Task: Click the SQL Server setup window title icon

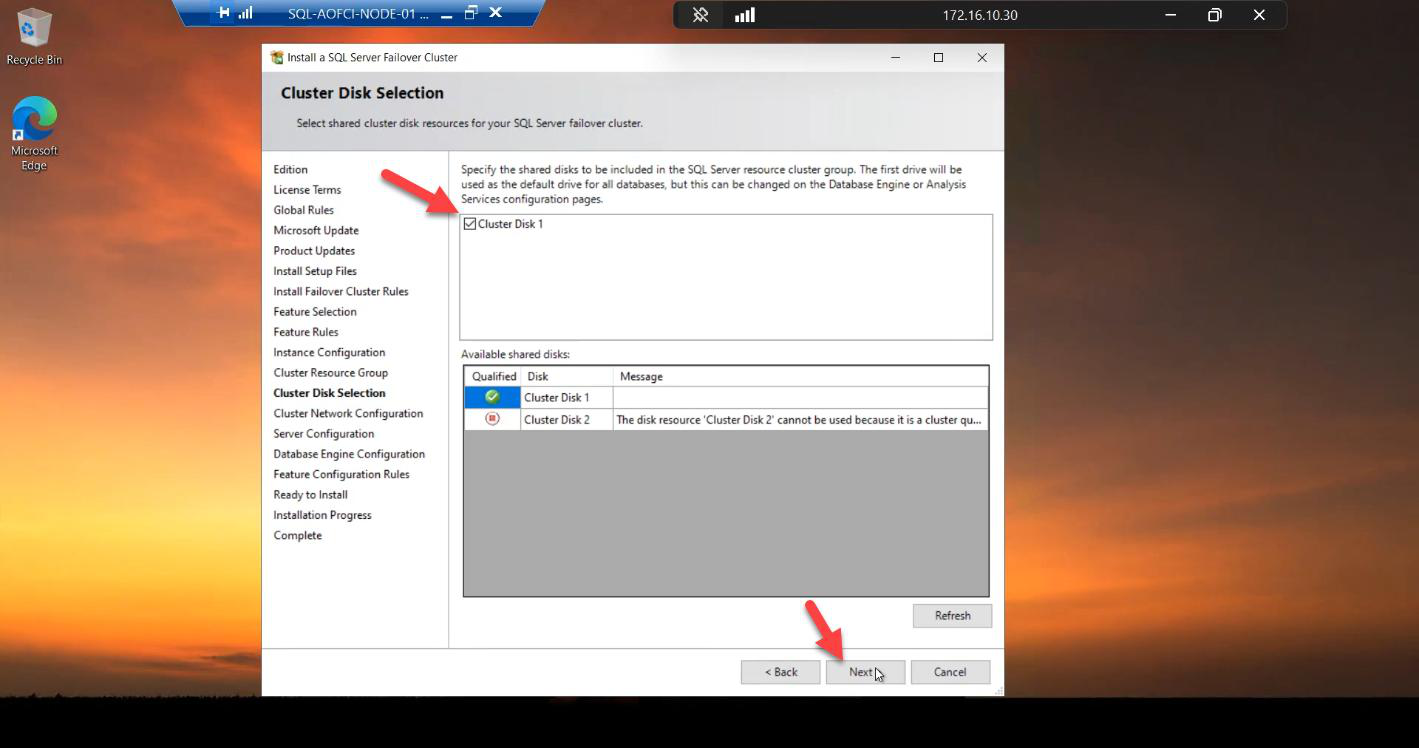Action: (277, 57)
